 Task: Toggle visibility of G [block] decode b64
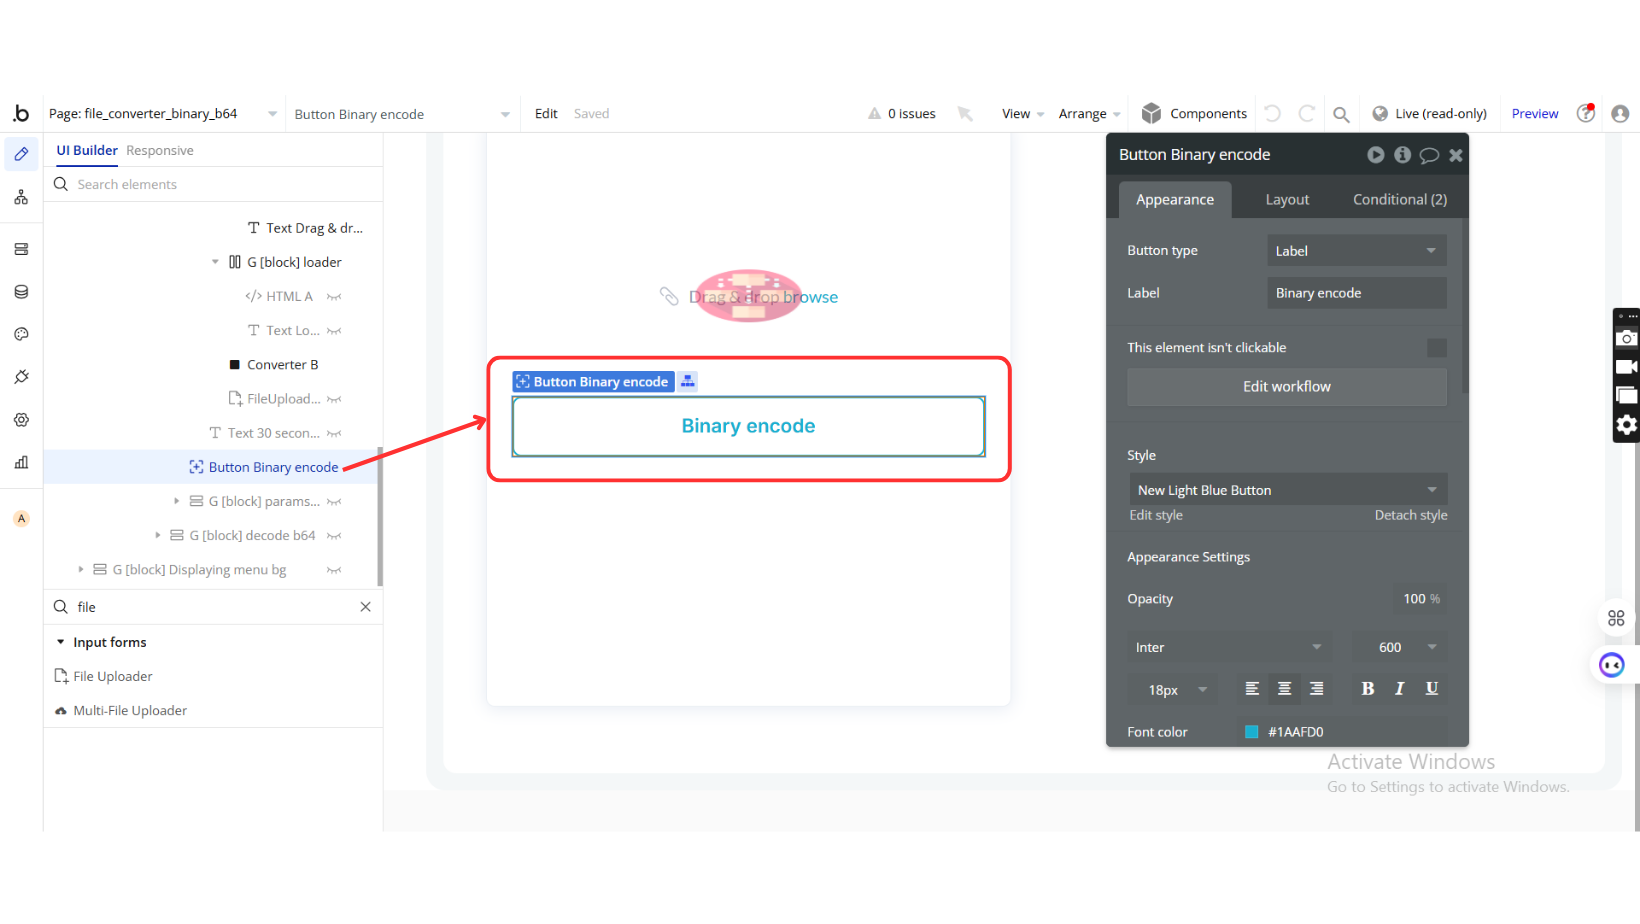[334, 536]
